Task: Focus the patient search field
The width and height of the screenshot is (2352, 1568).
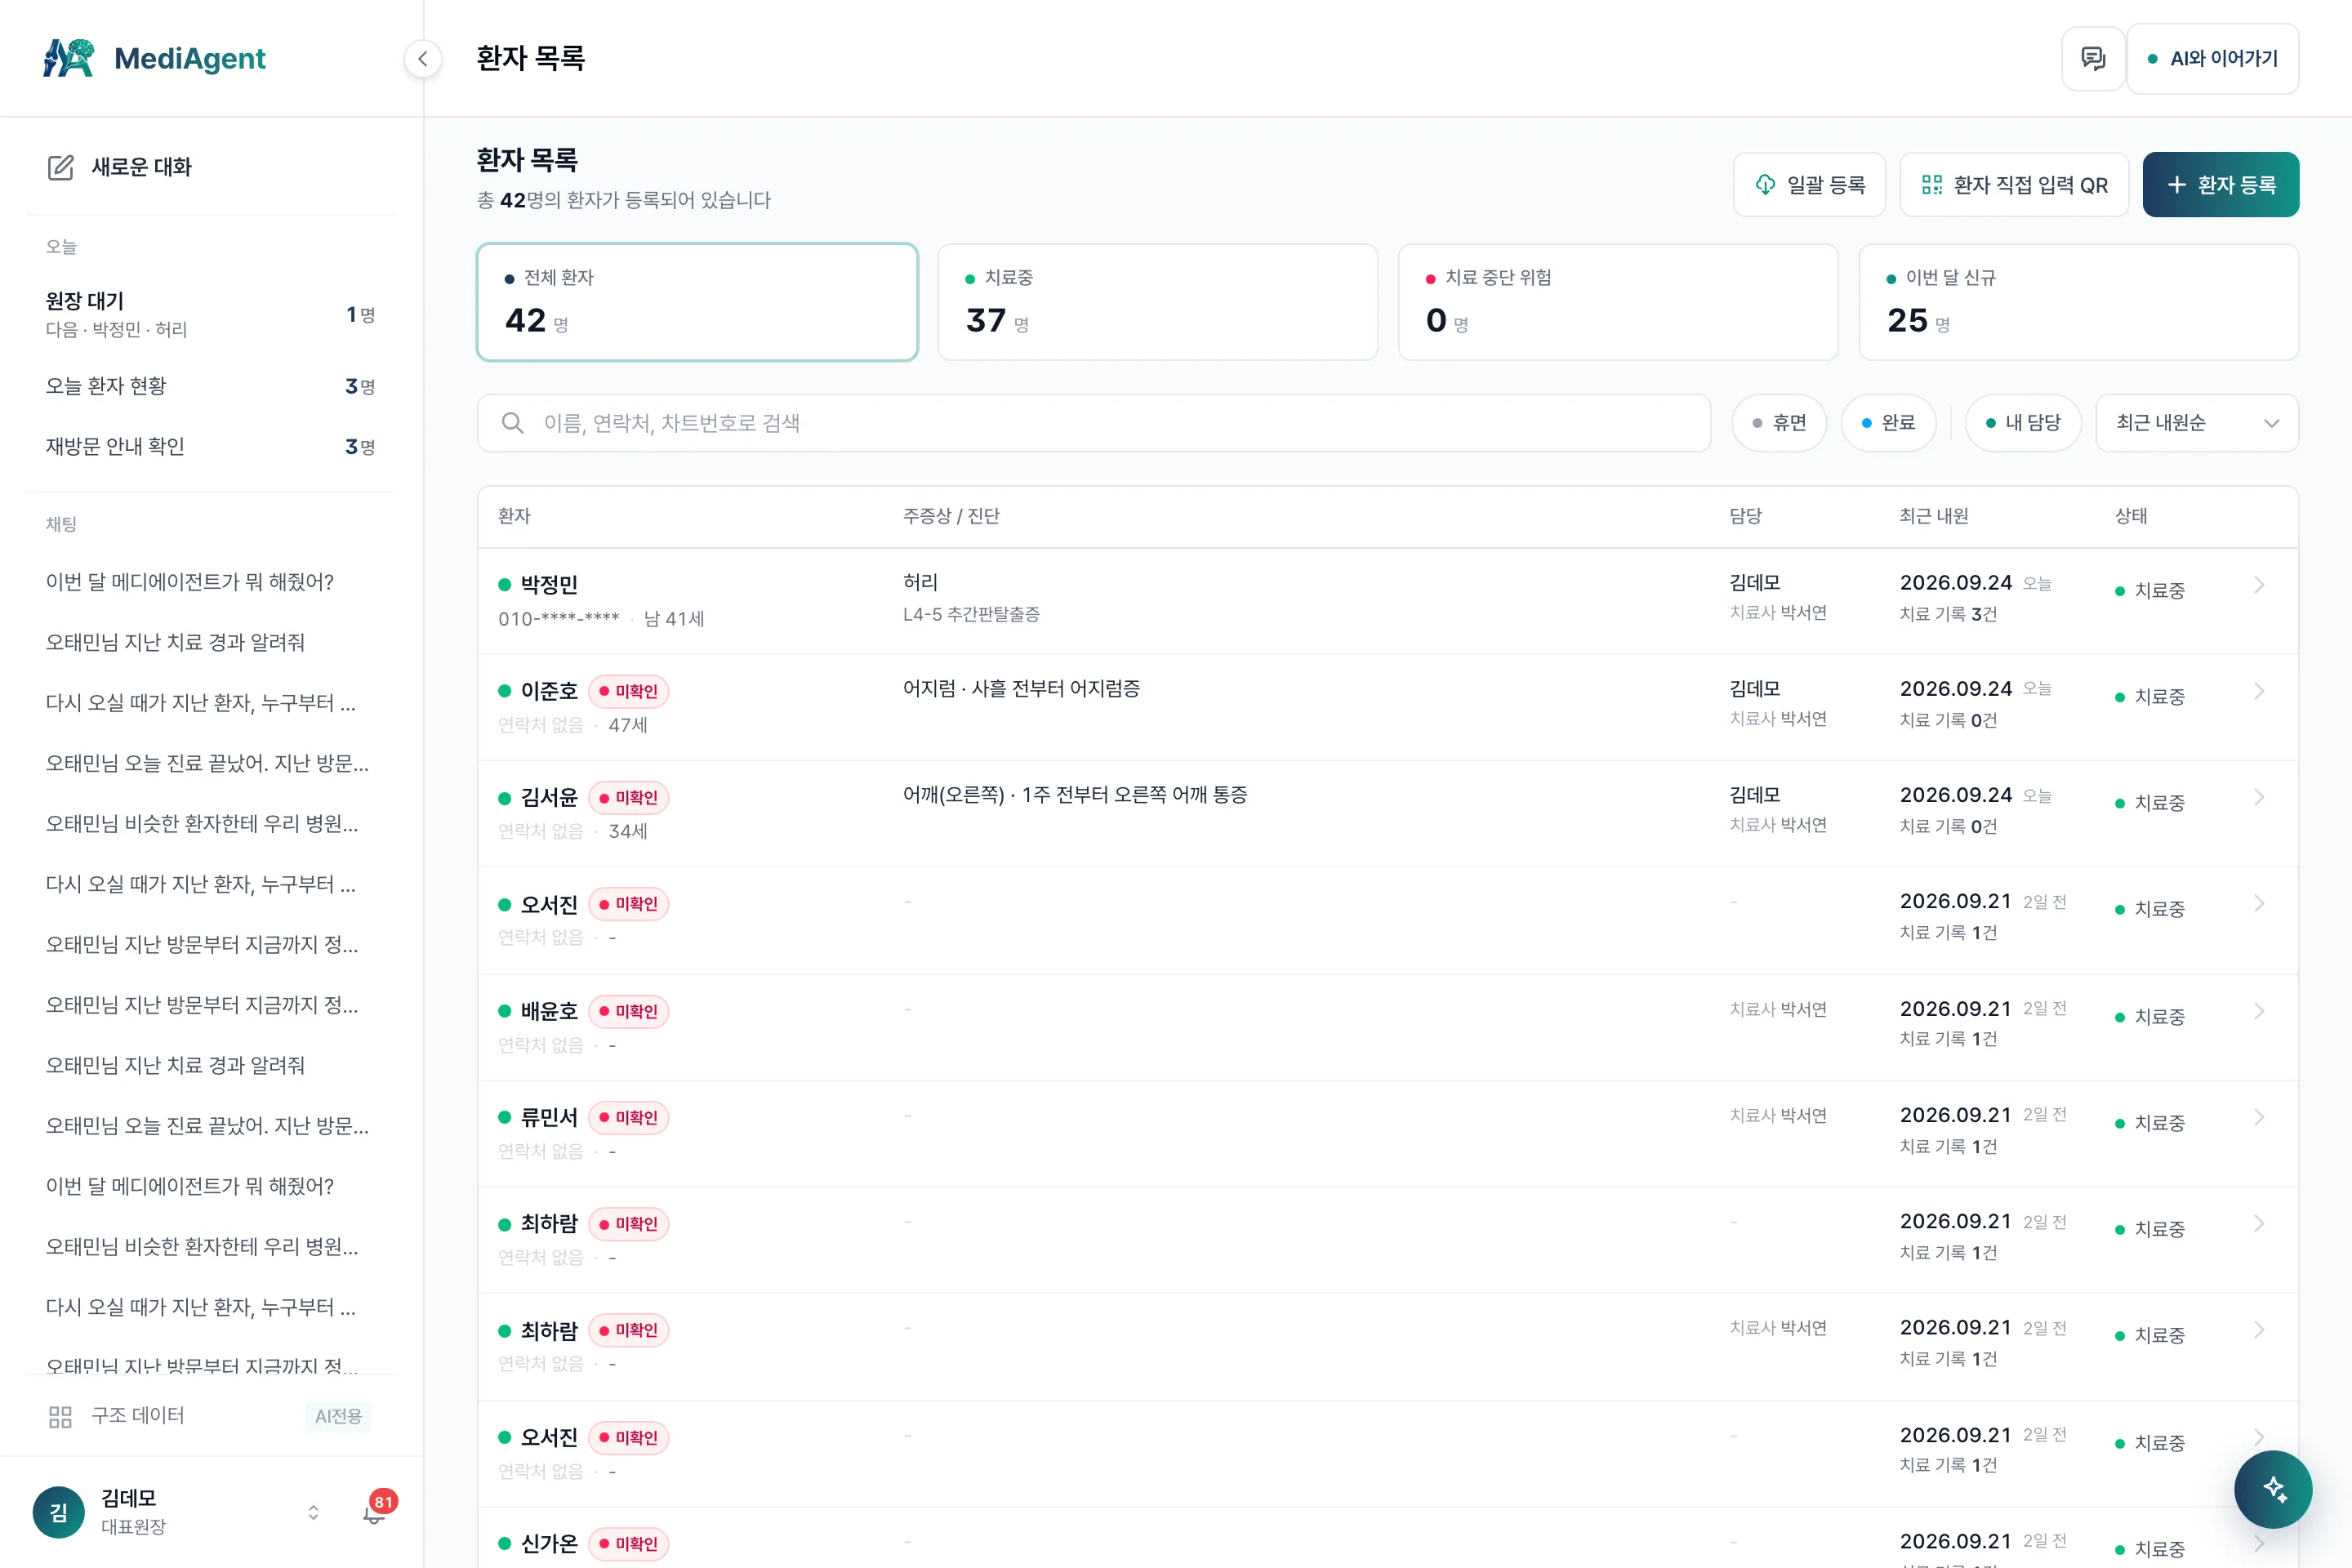Action: point(1094,423)
